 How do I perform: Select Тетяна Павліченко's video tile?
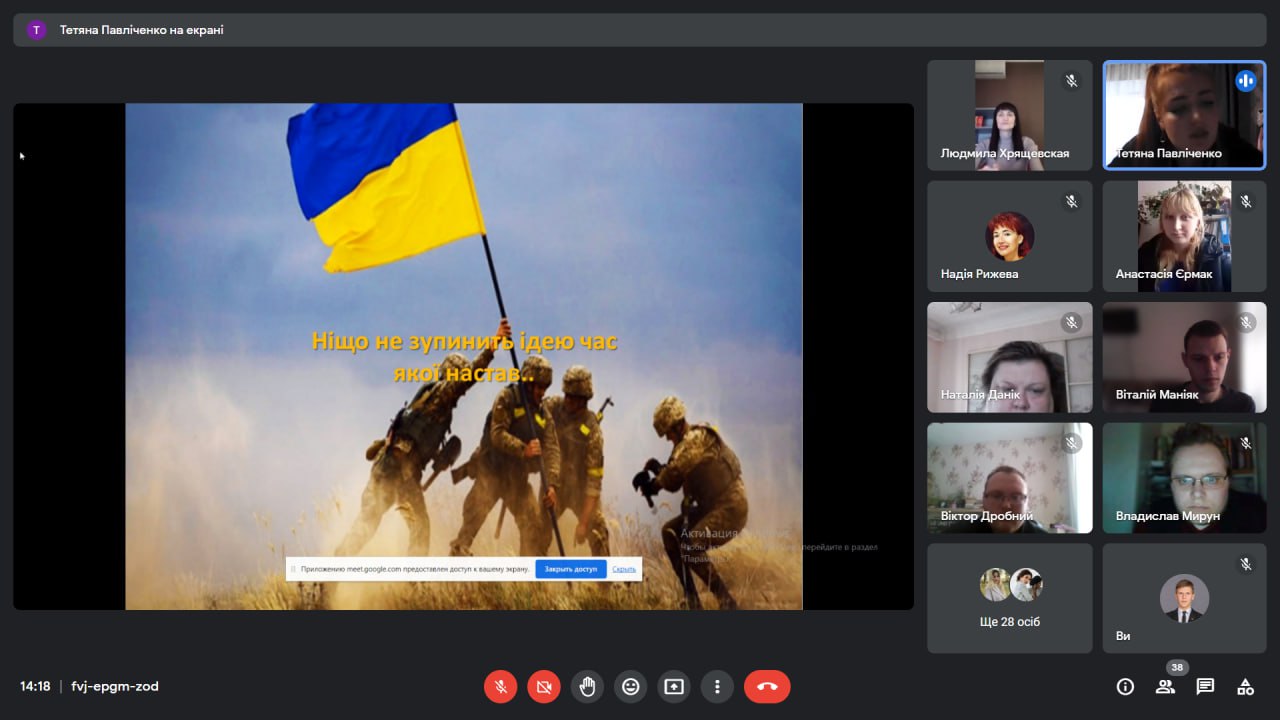pos(1184,115)
